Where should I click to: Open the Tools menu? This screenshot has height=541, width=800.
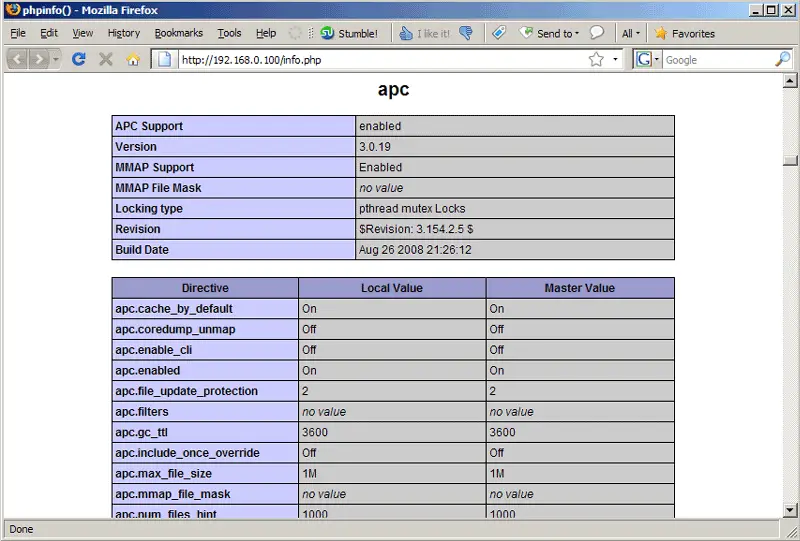click(229, 33)
